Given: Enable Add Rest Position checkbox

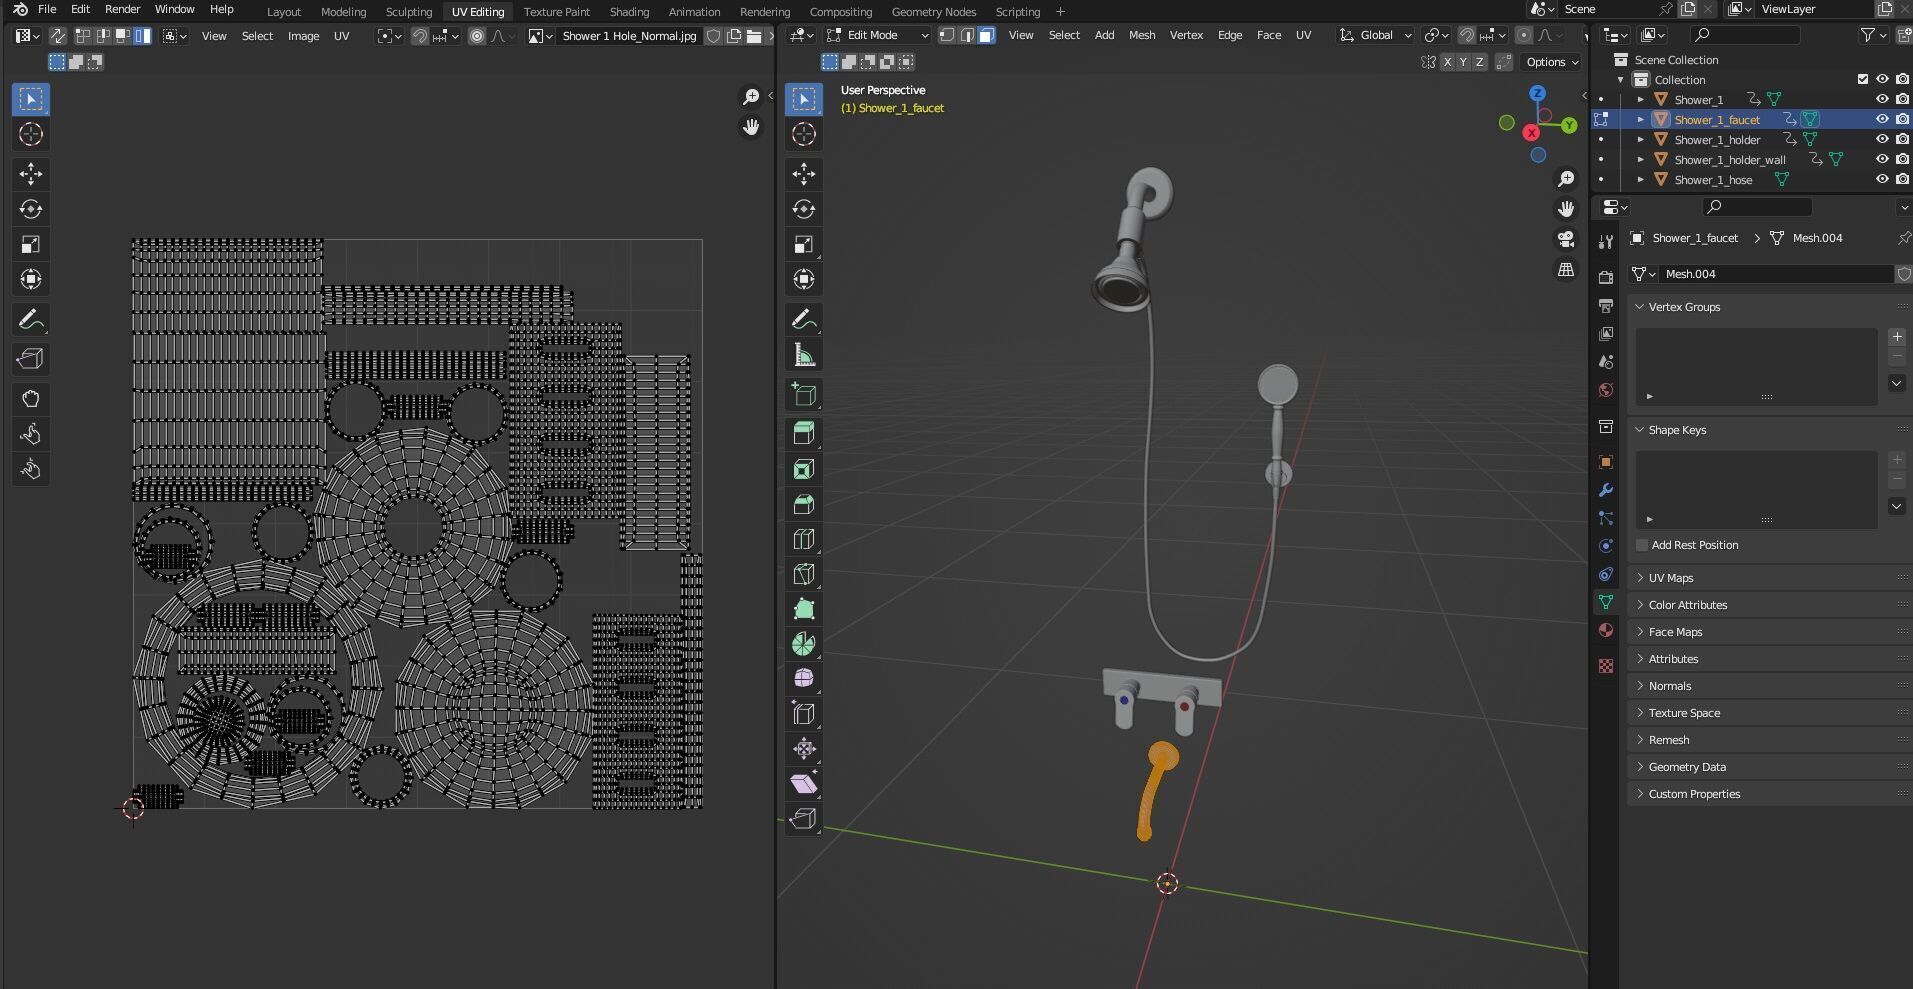Looking at the screenshot, I should [x=1642, y=545].
